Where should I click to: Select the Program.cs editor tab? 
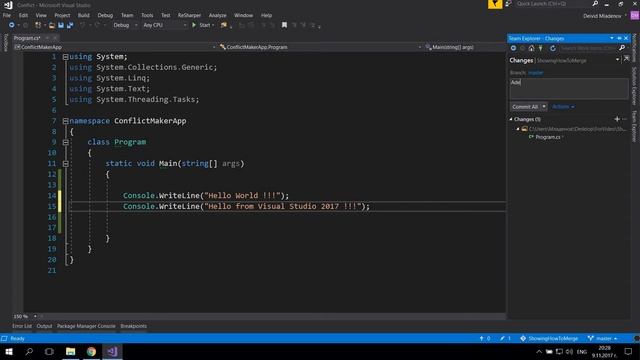point(27,38)
